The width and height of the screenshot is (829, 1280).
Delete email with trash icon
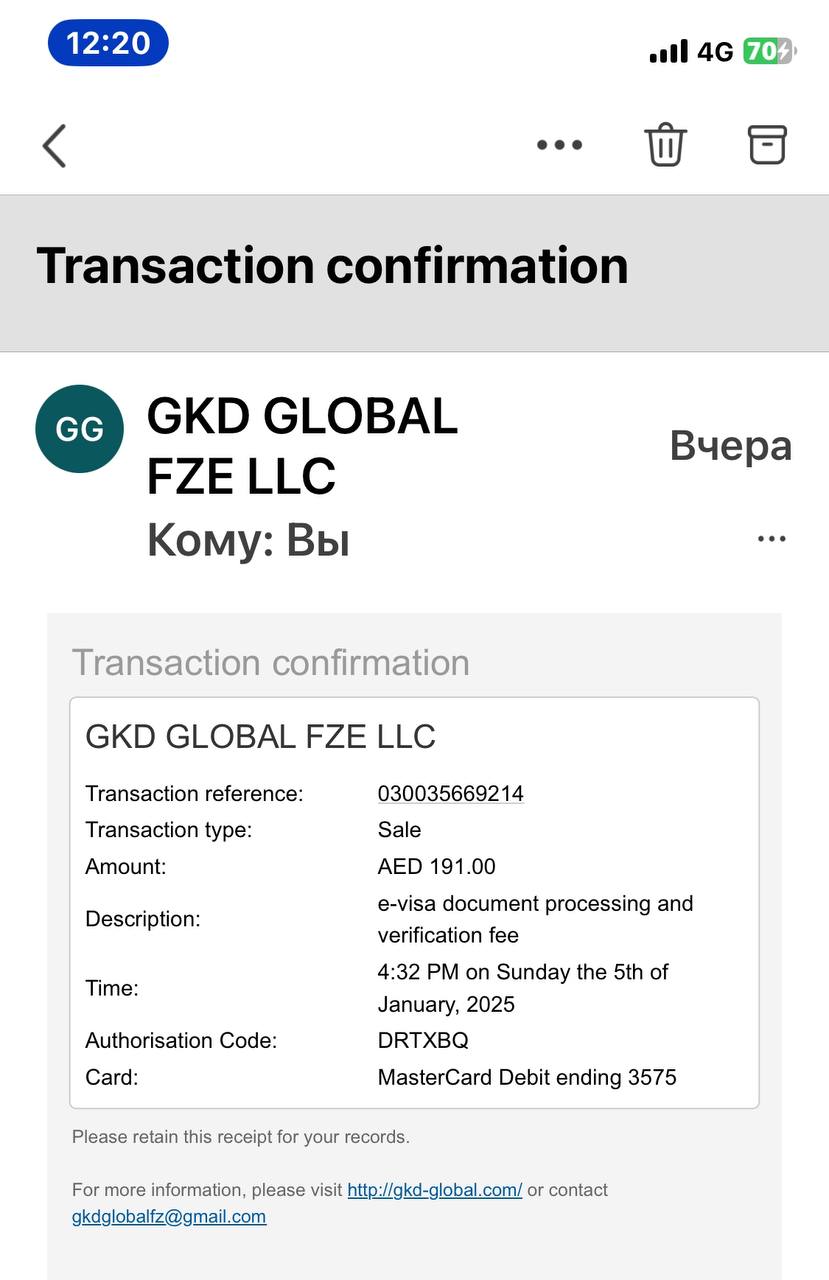tap(665, 145)
